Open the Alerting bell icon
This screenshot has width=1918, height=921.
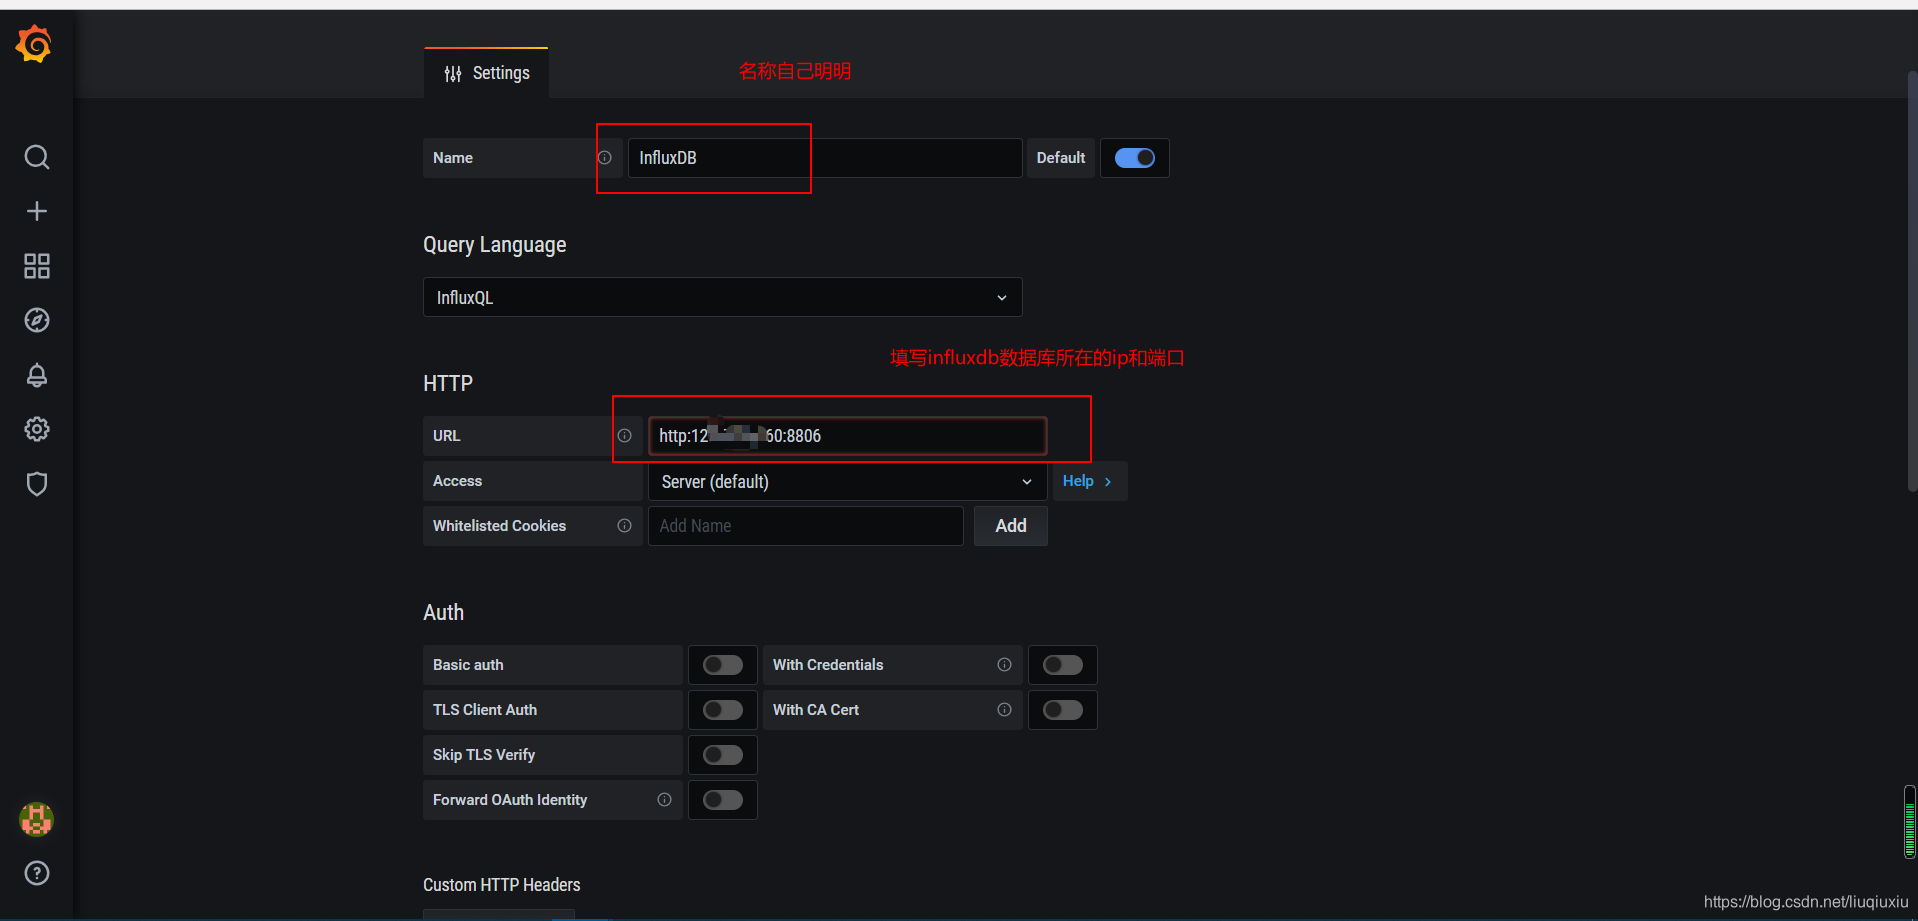tap(37, 375)
